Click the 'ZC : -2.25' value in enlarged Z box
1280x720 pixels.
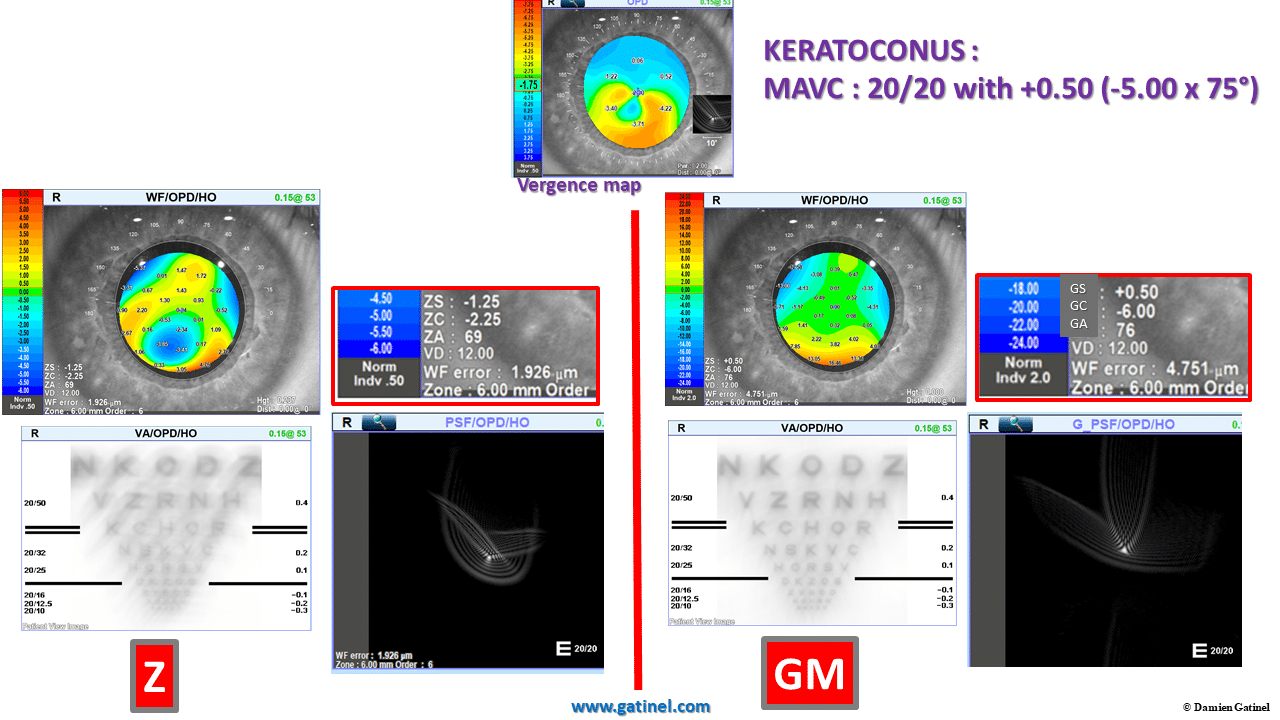461,320
